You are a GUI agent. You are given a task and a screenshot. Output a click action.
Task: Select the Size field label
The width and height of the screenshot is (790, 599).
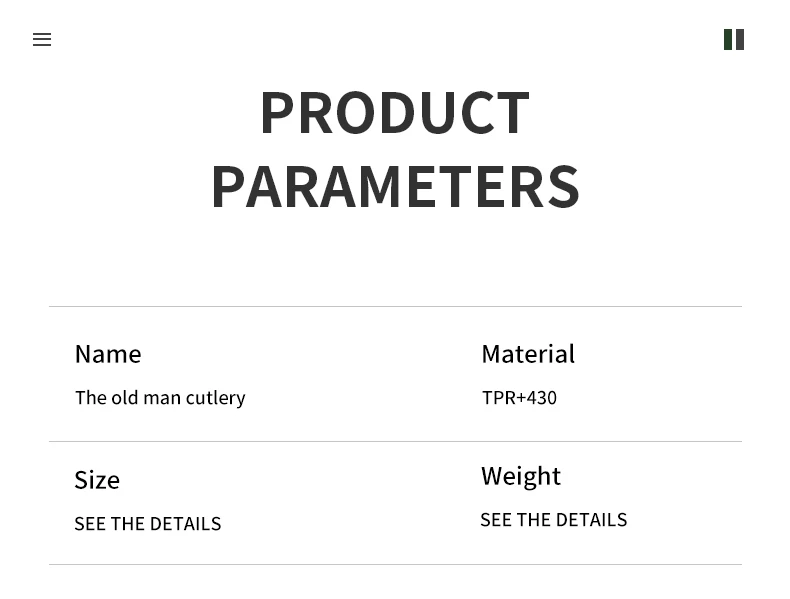(97, 480)
